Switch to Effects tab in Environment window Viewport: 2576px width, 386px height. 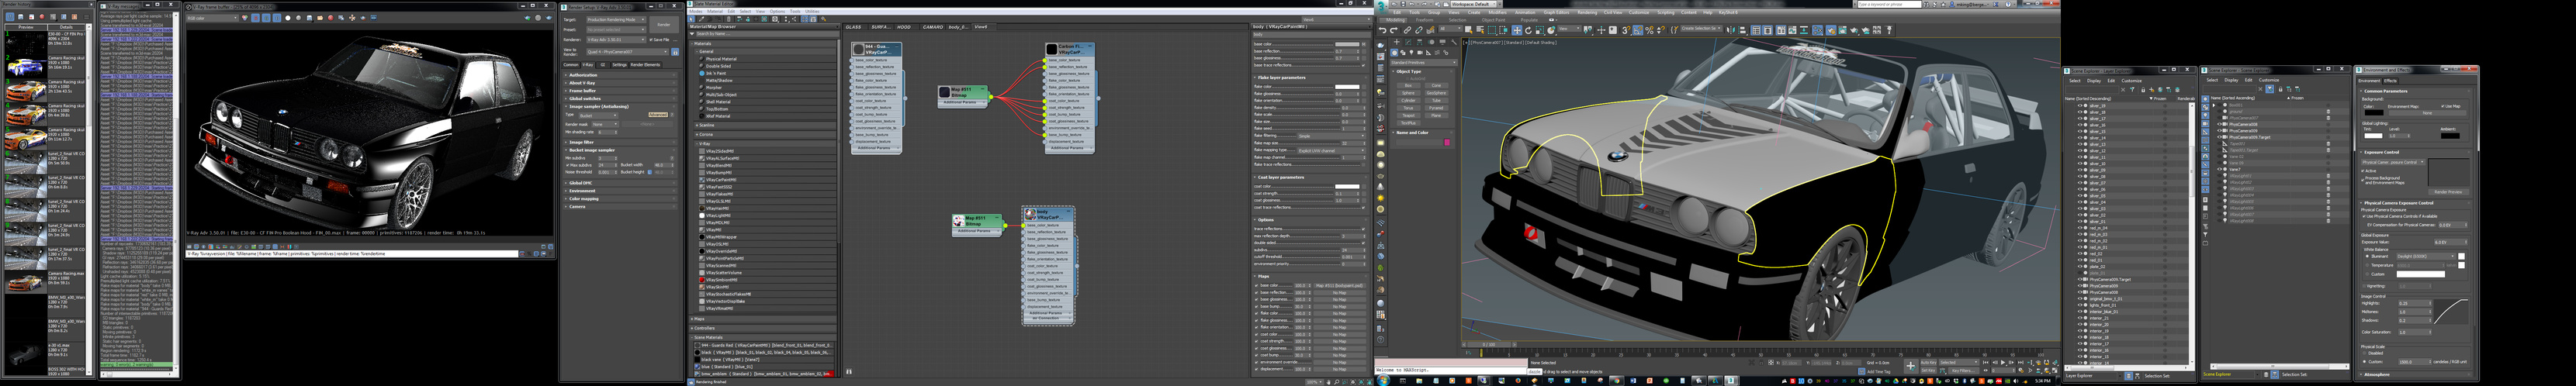[x=2390, y=82]
